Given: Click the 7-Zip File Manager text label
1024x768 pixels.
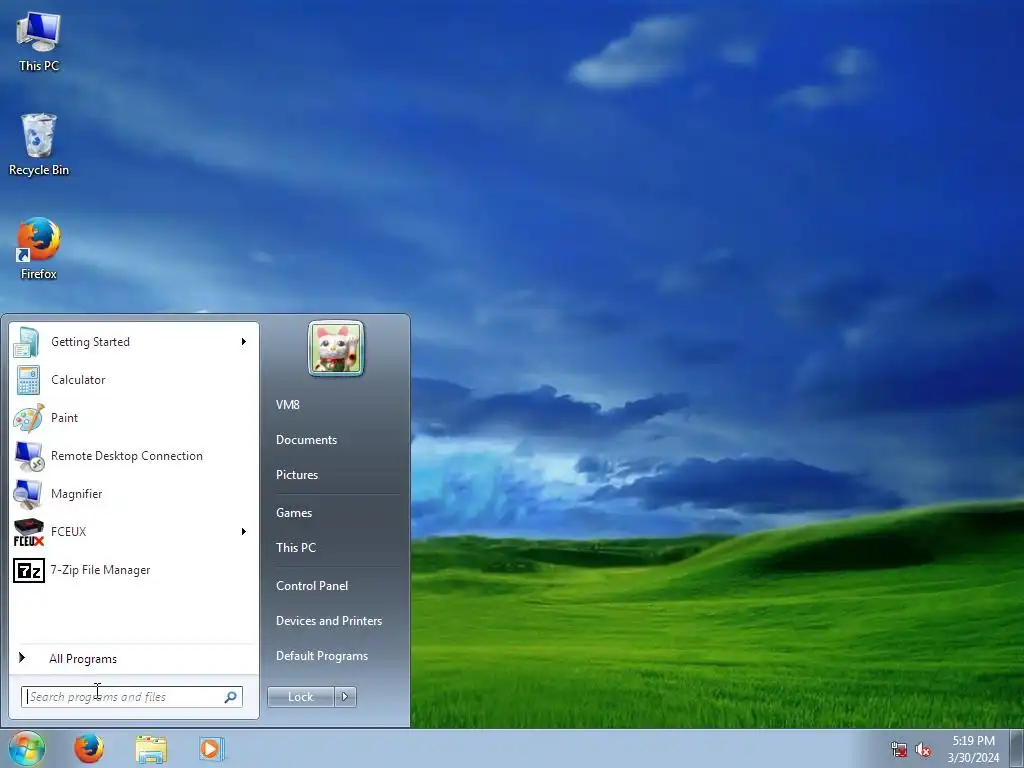Looking at the screenshot, I should pyautogui.click(x=100, y=570).
